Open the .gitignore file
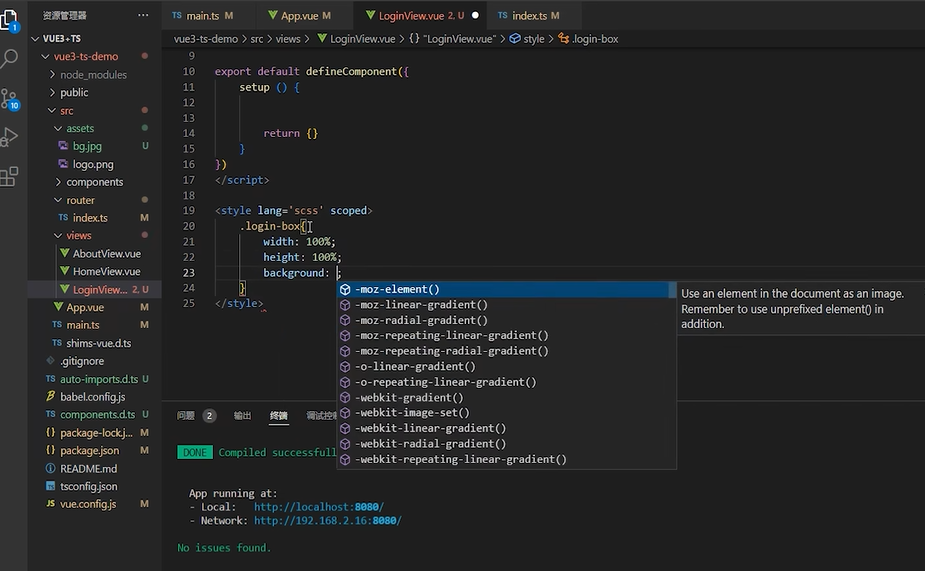 pos(94,361)
